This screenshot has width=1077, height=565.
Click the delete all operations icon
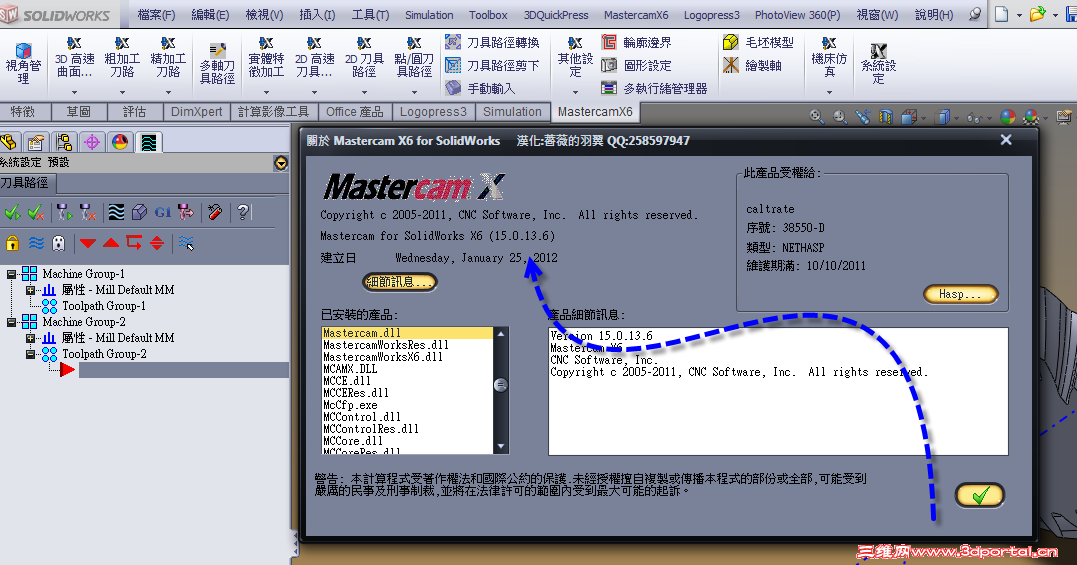coord(215,212)
